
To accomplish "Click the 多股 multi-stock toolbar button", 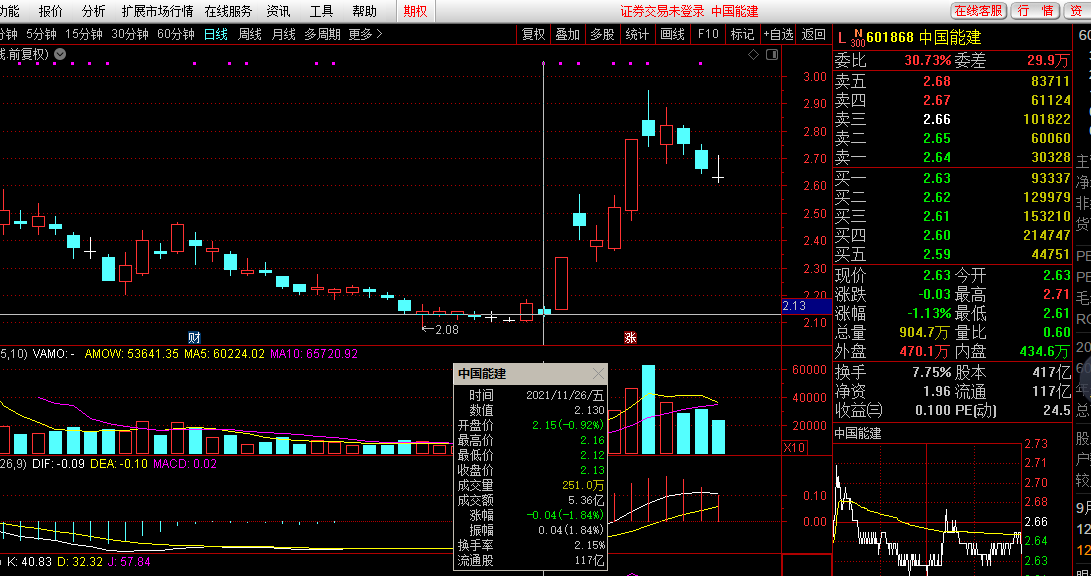I will click(x=603, y=34).
